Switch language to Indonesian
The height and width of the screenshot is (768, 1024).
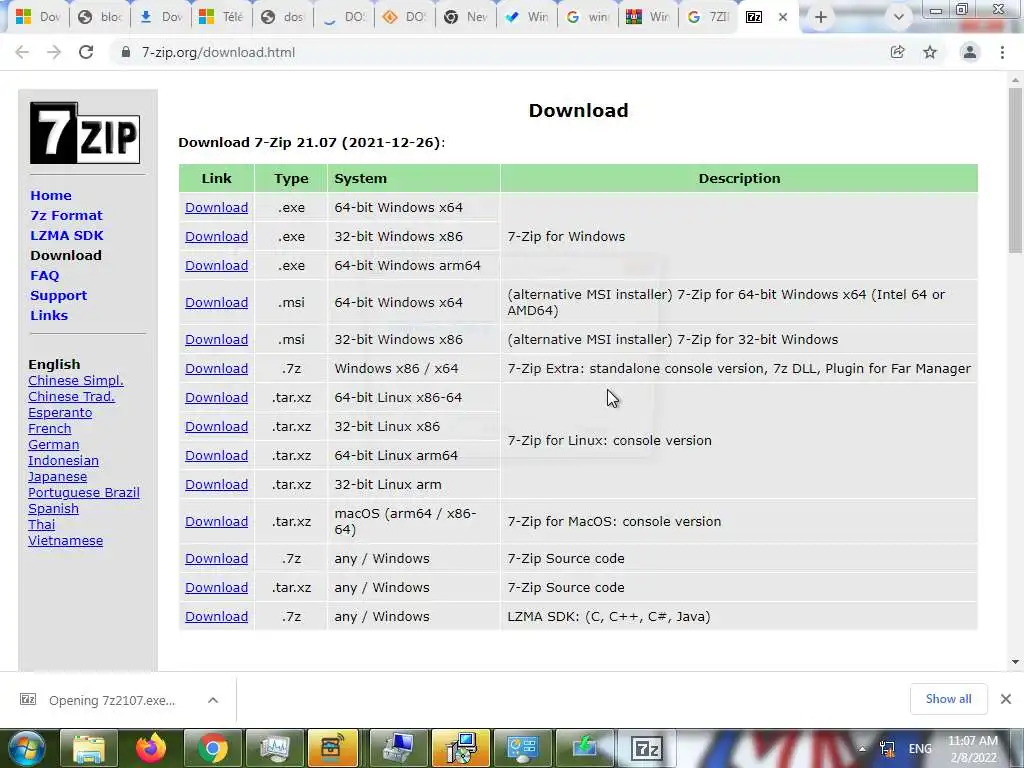[x=63, y=460]
